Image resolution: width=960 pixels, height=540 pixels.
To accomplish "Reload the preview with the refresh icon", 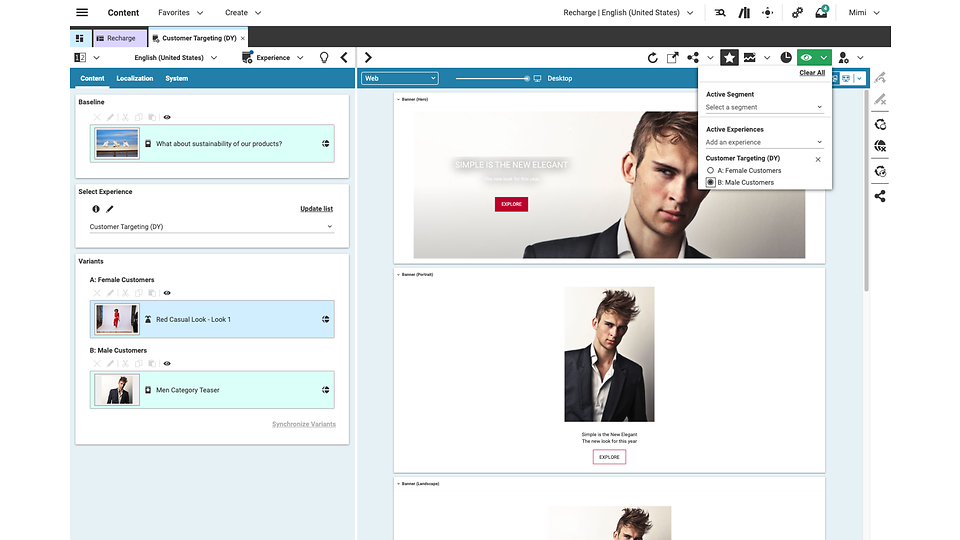I will point(653,58).
